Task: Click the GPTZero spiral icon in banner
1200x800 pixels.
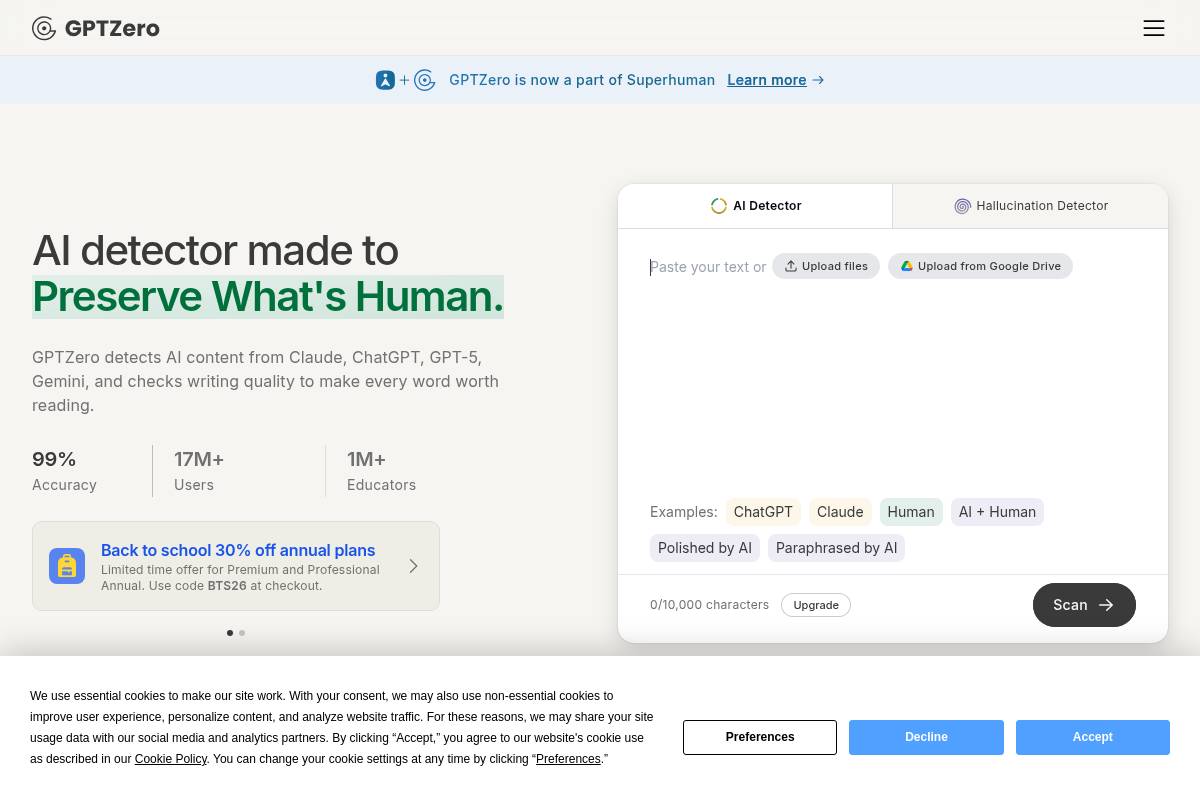Action: tap(425, 80)
